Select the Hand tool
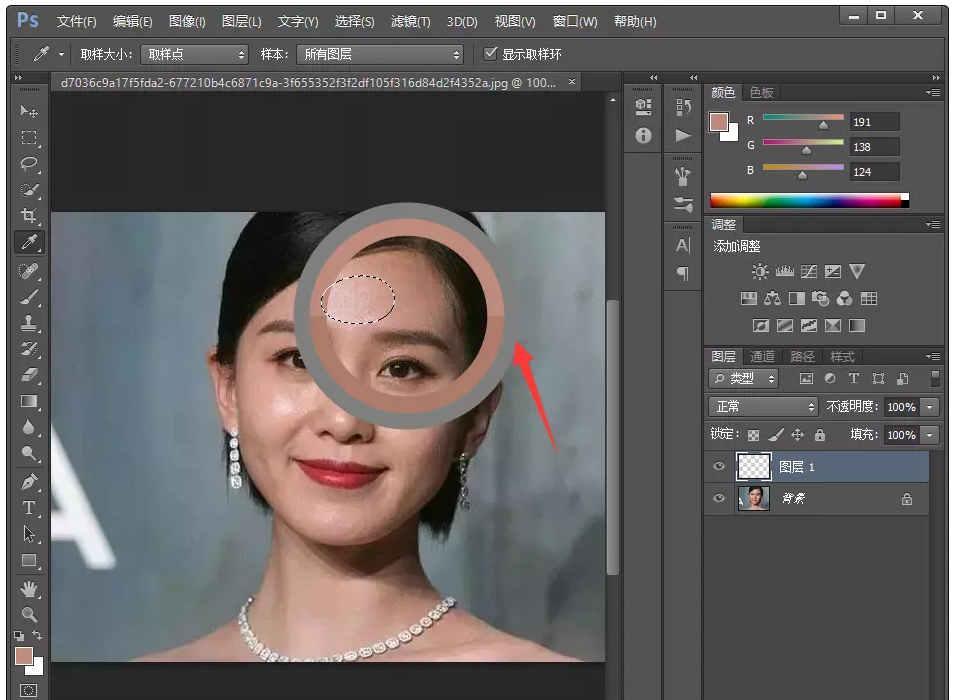Viewport: 956px width, 700px height. 29,587
